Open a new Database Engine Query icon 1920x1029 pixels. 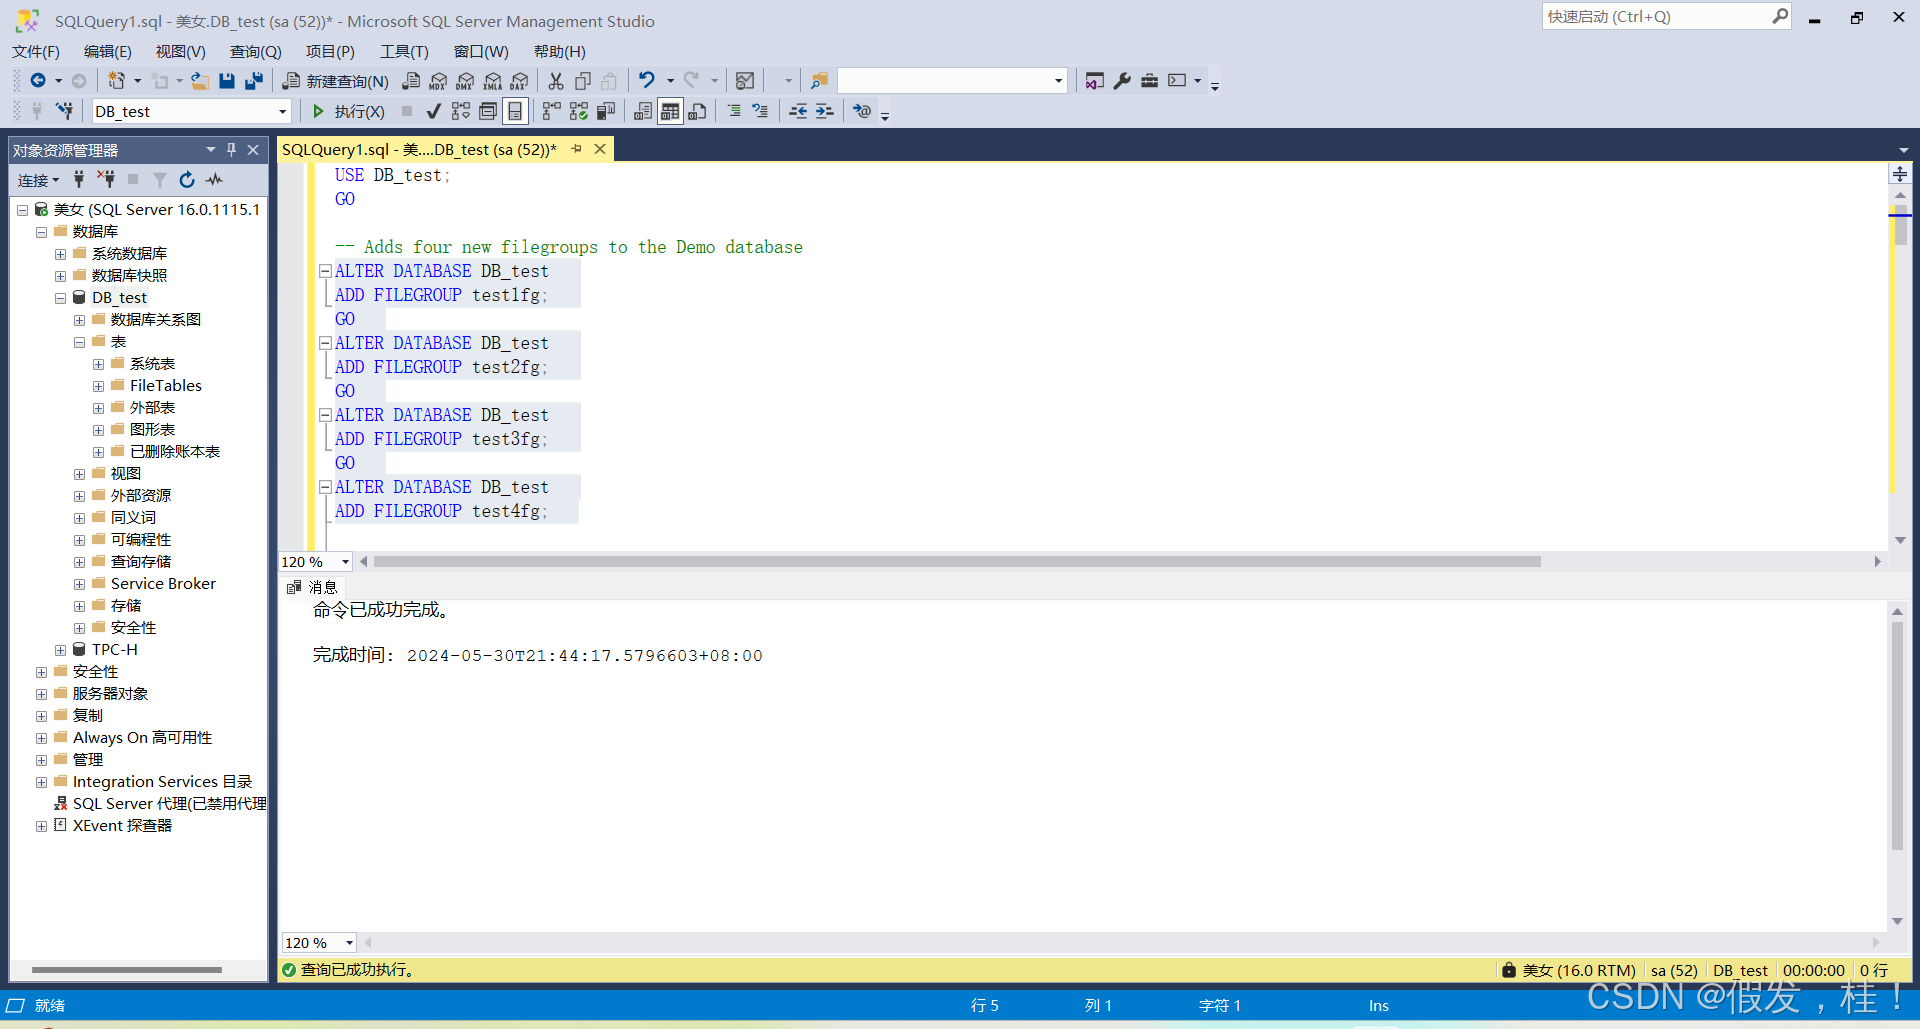coord(411,81)
